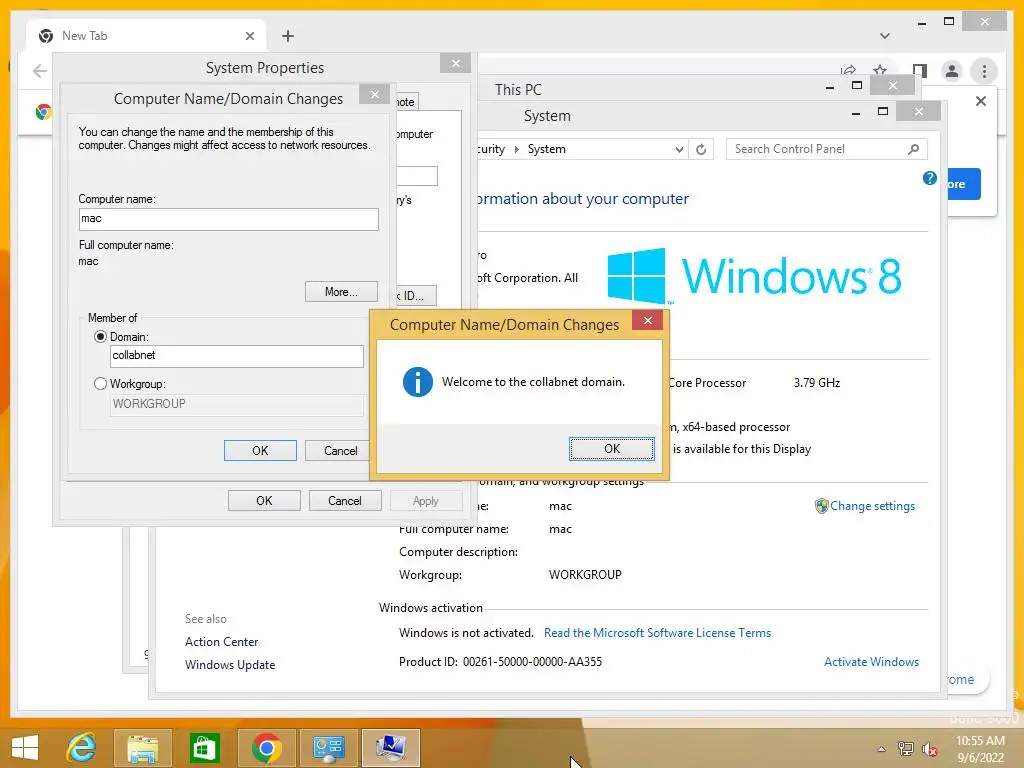This screenshot has height=768, width=1024.
Task: Click the muted volume tray icon
Action: pos(929,749)
